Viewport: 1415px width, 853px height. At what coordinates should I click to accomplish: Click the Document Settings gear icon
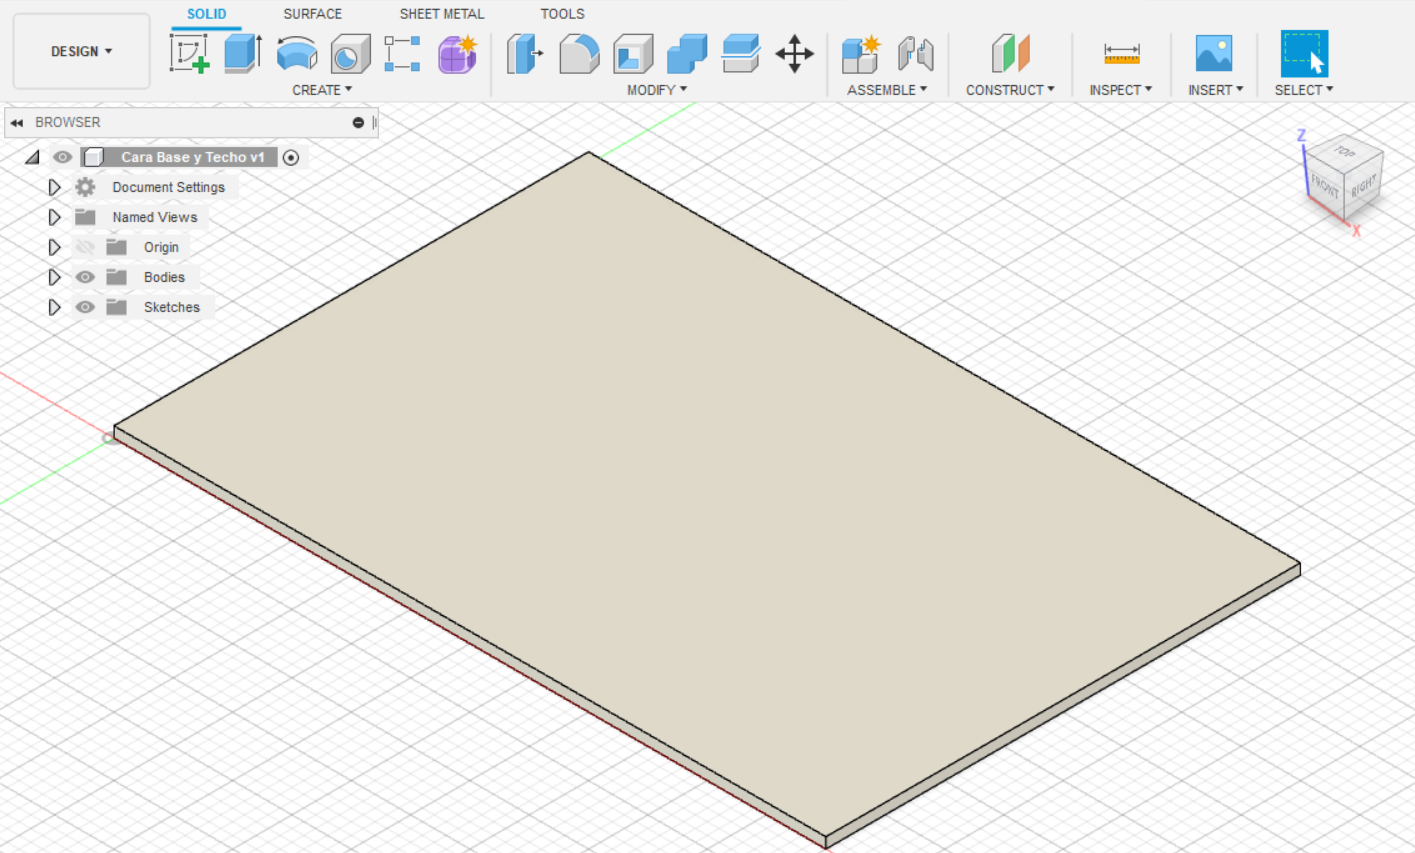pyautogui.click(x=85, y=187)
